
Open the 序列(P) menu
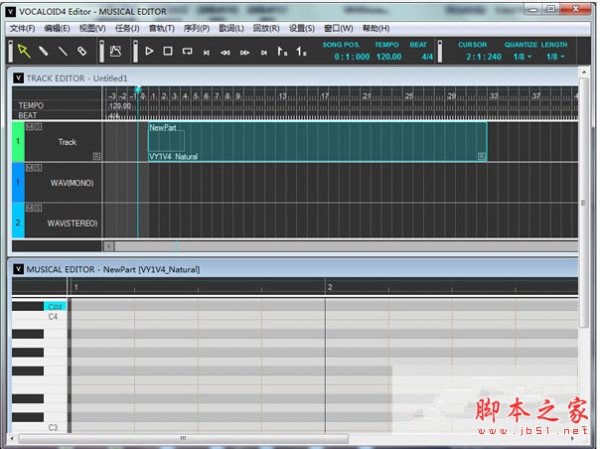197,28
